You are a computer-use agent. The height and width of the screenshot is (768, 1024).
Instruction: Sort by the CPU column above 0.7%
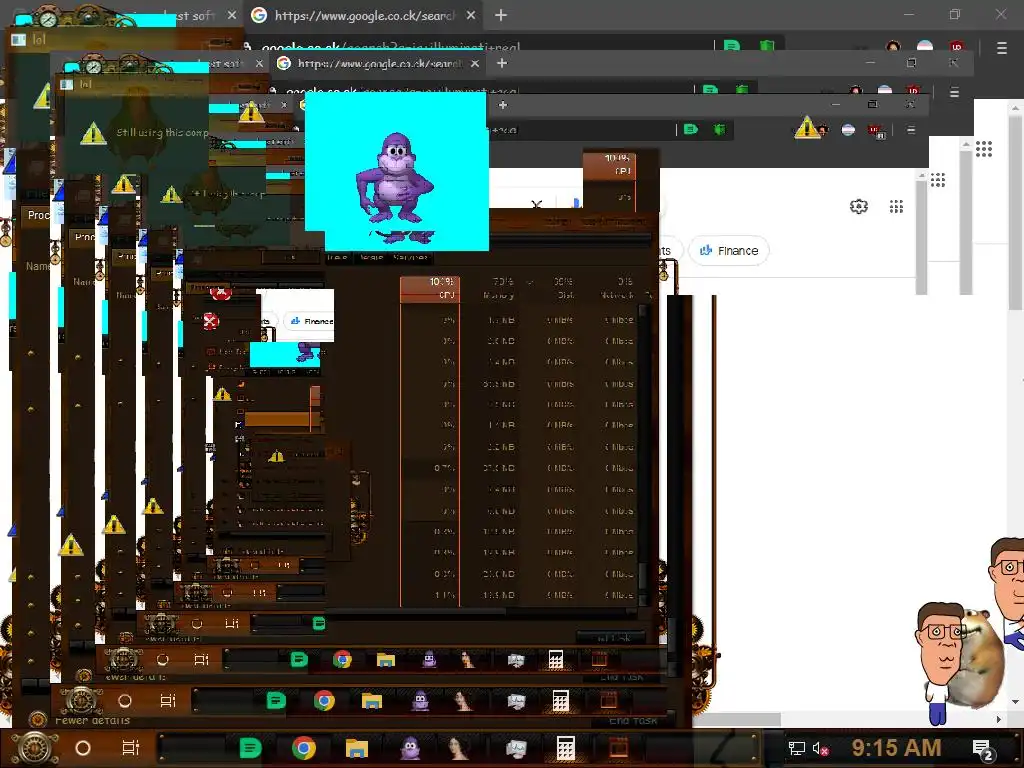[430, 288]
